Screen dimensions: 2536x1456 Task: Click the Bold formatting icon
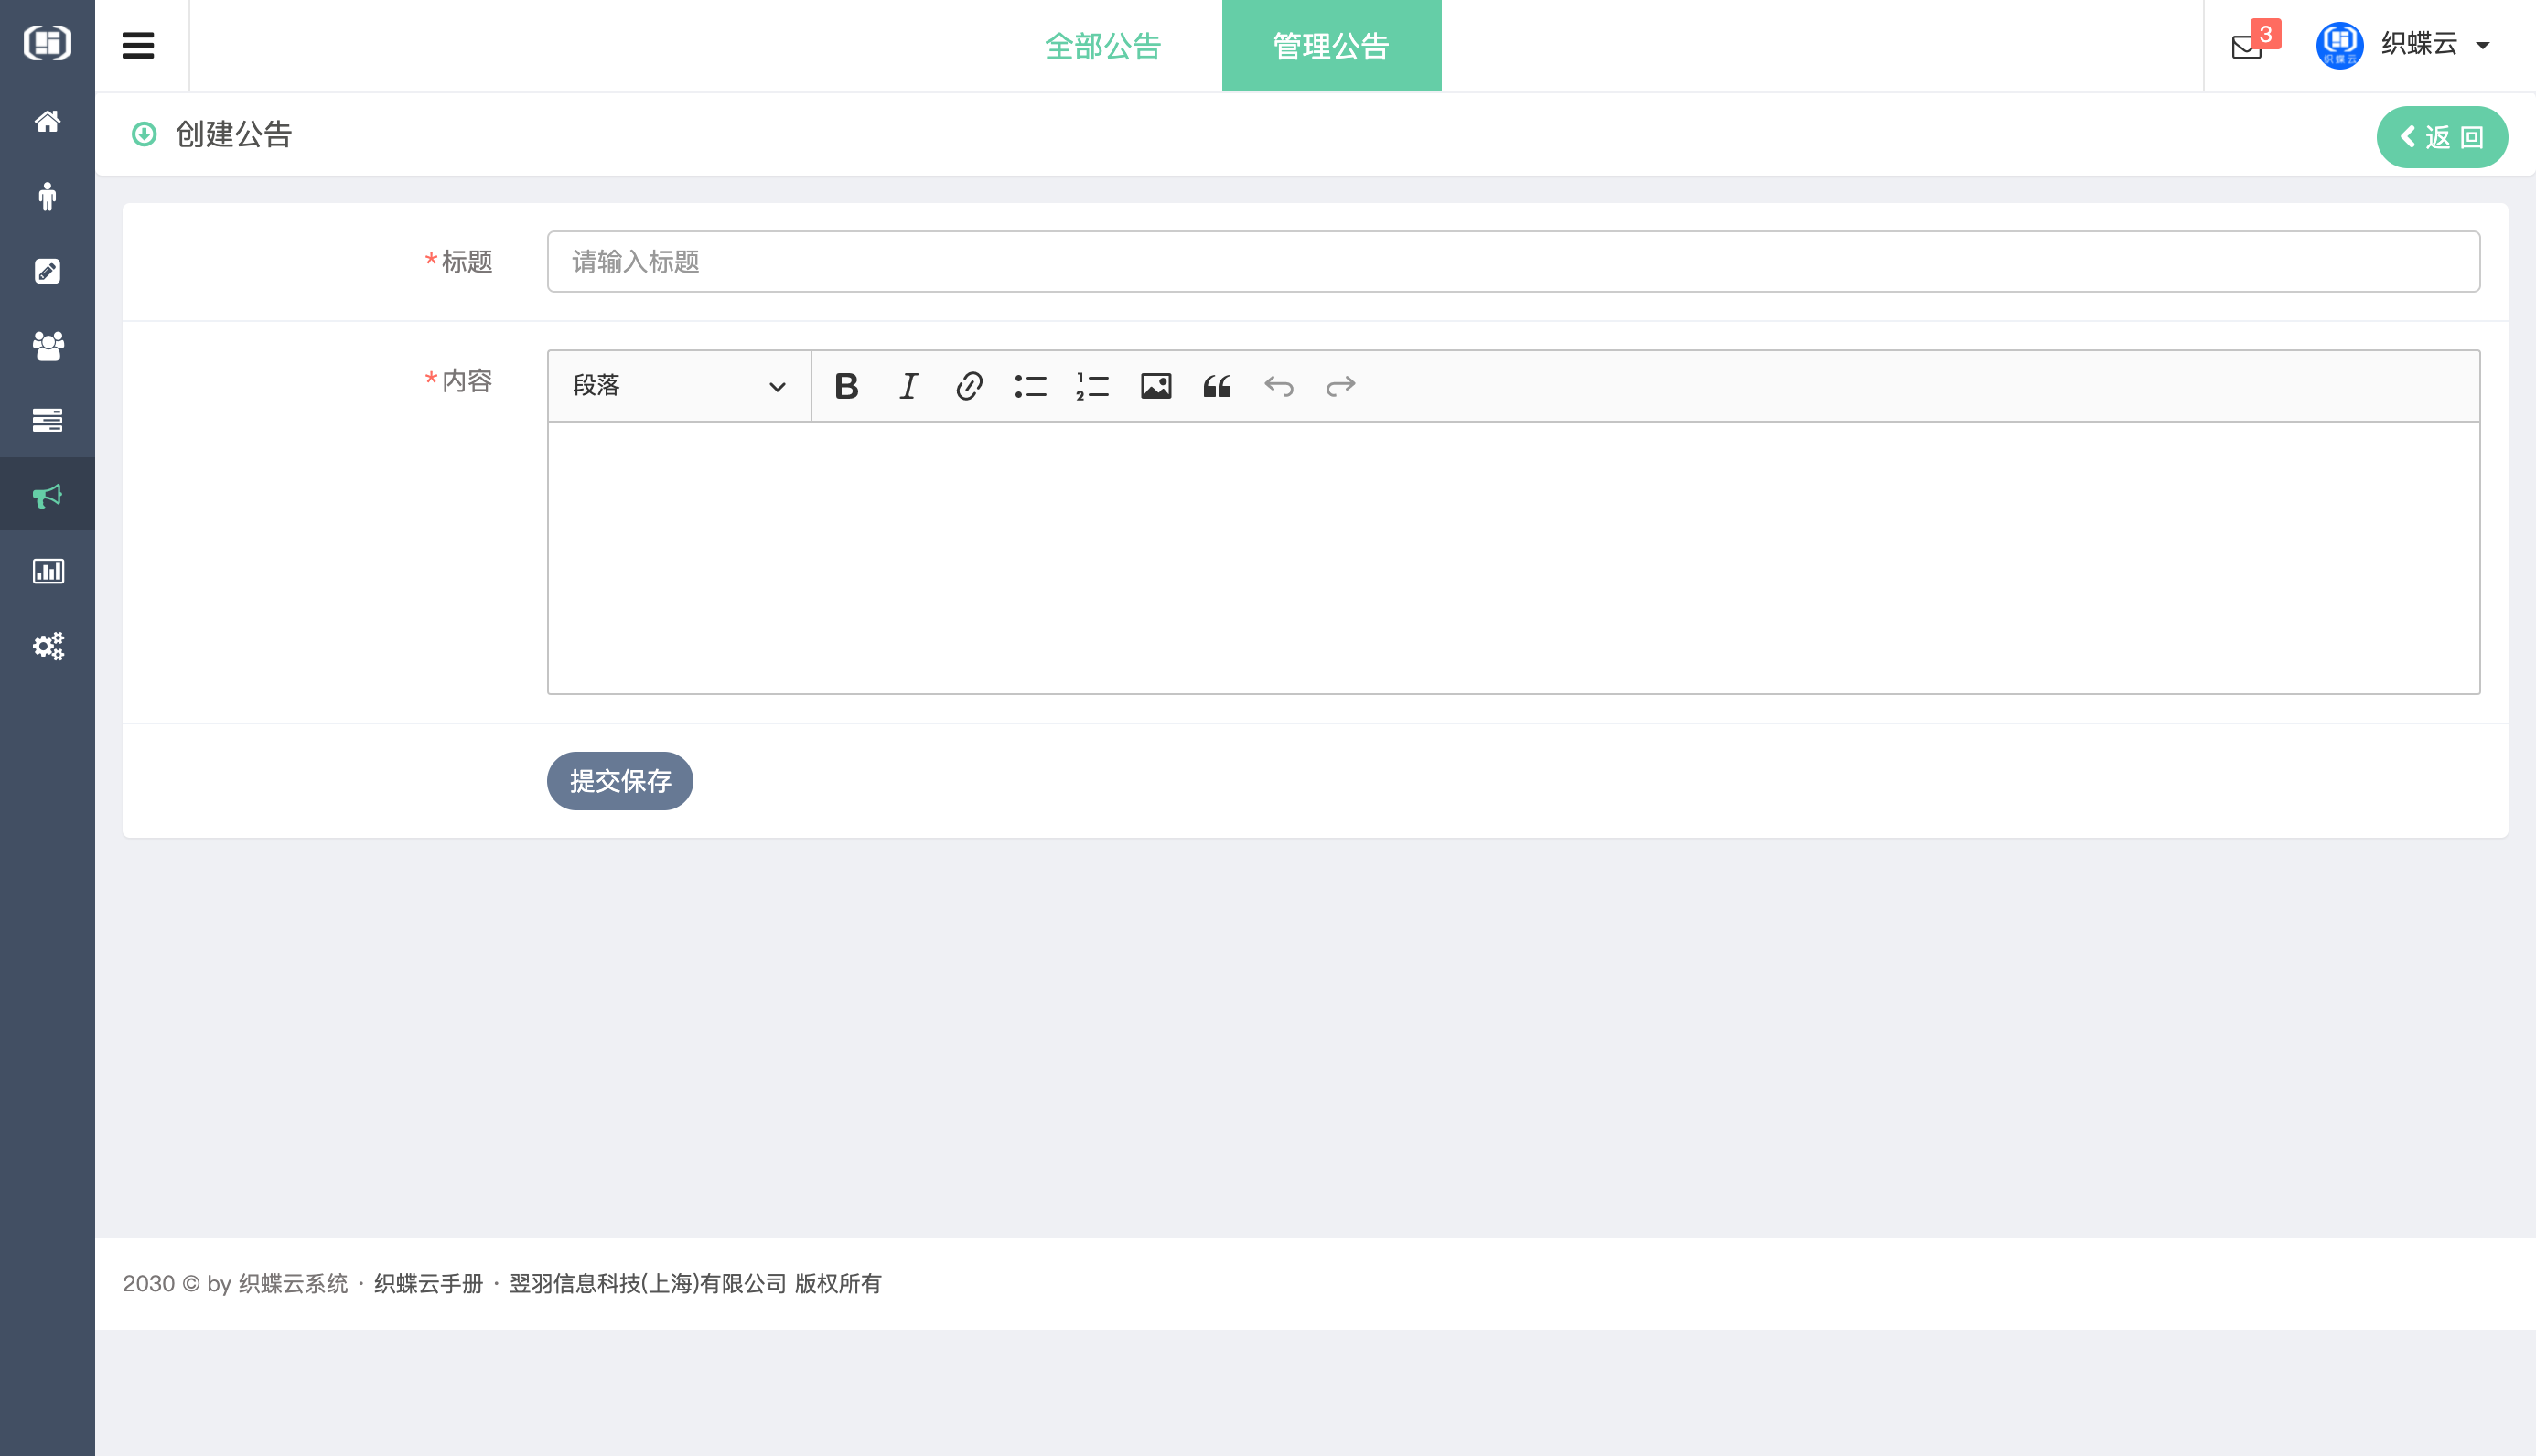[846, 386]
